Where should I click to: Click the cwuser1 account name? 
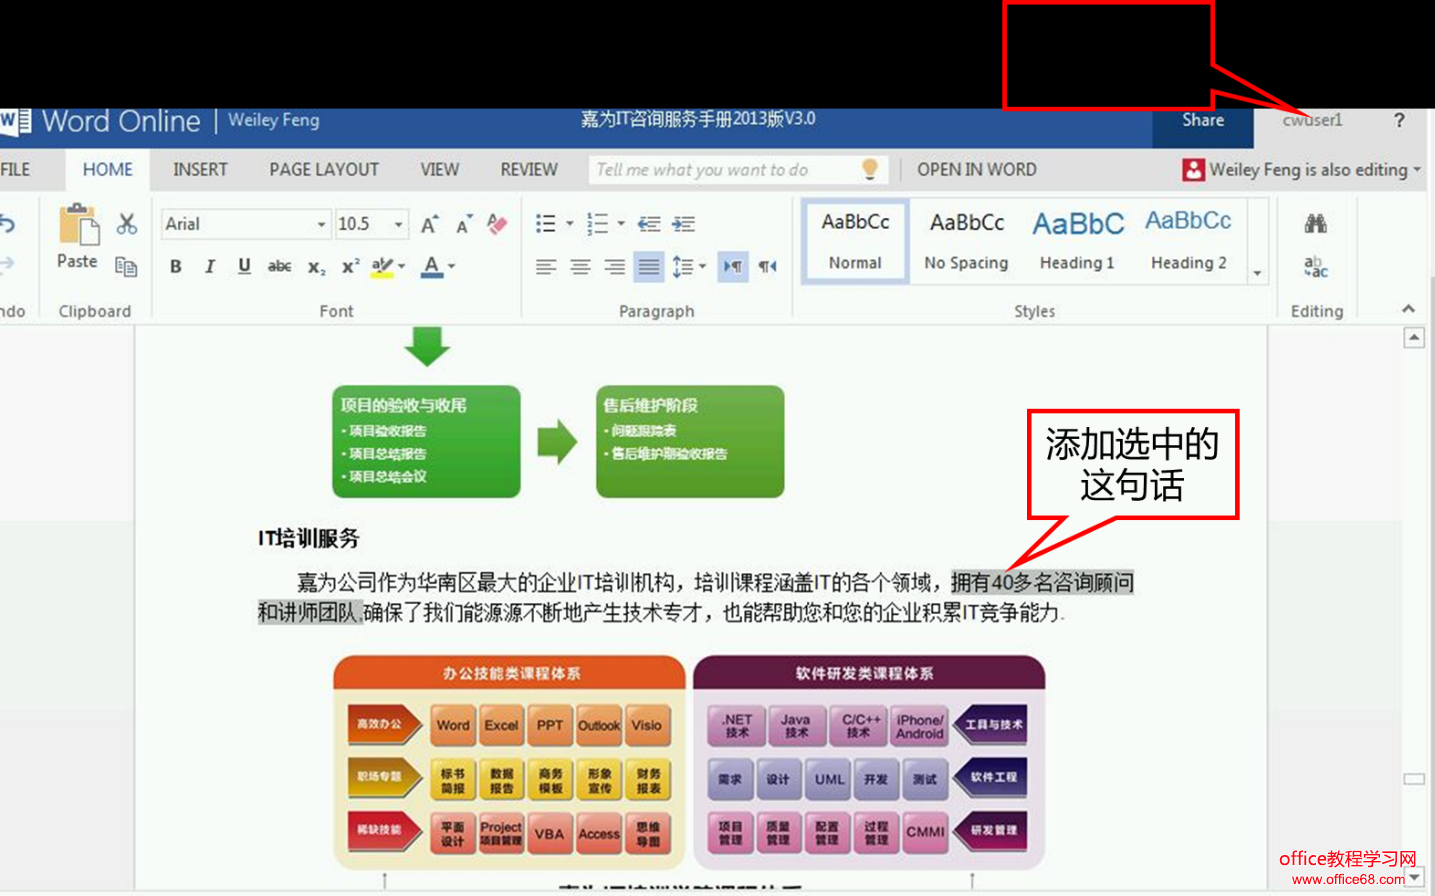tap(1312, 120)
